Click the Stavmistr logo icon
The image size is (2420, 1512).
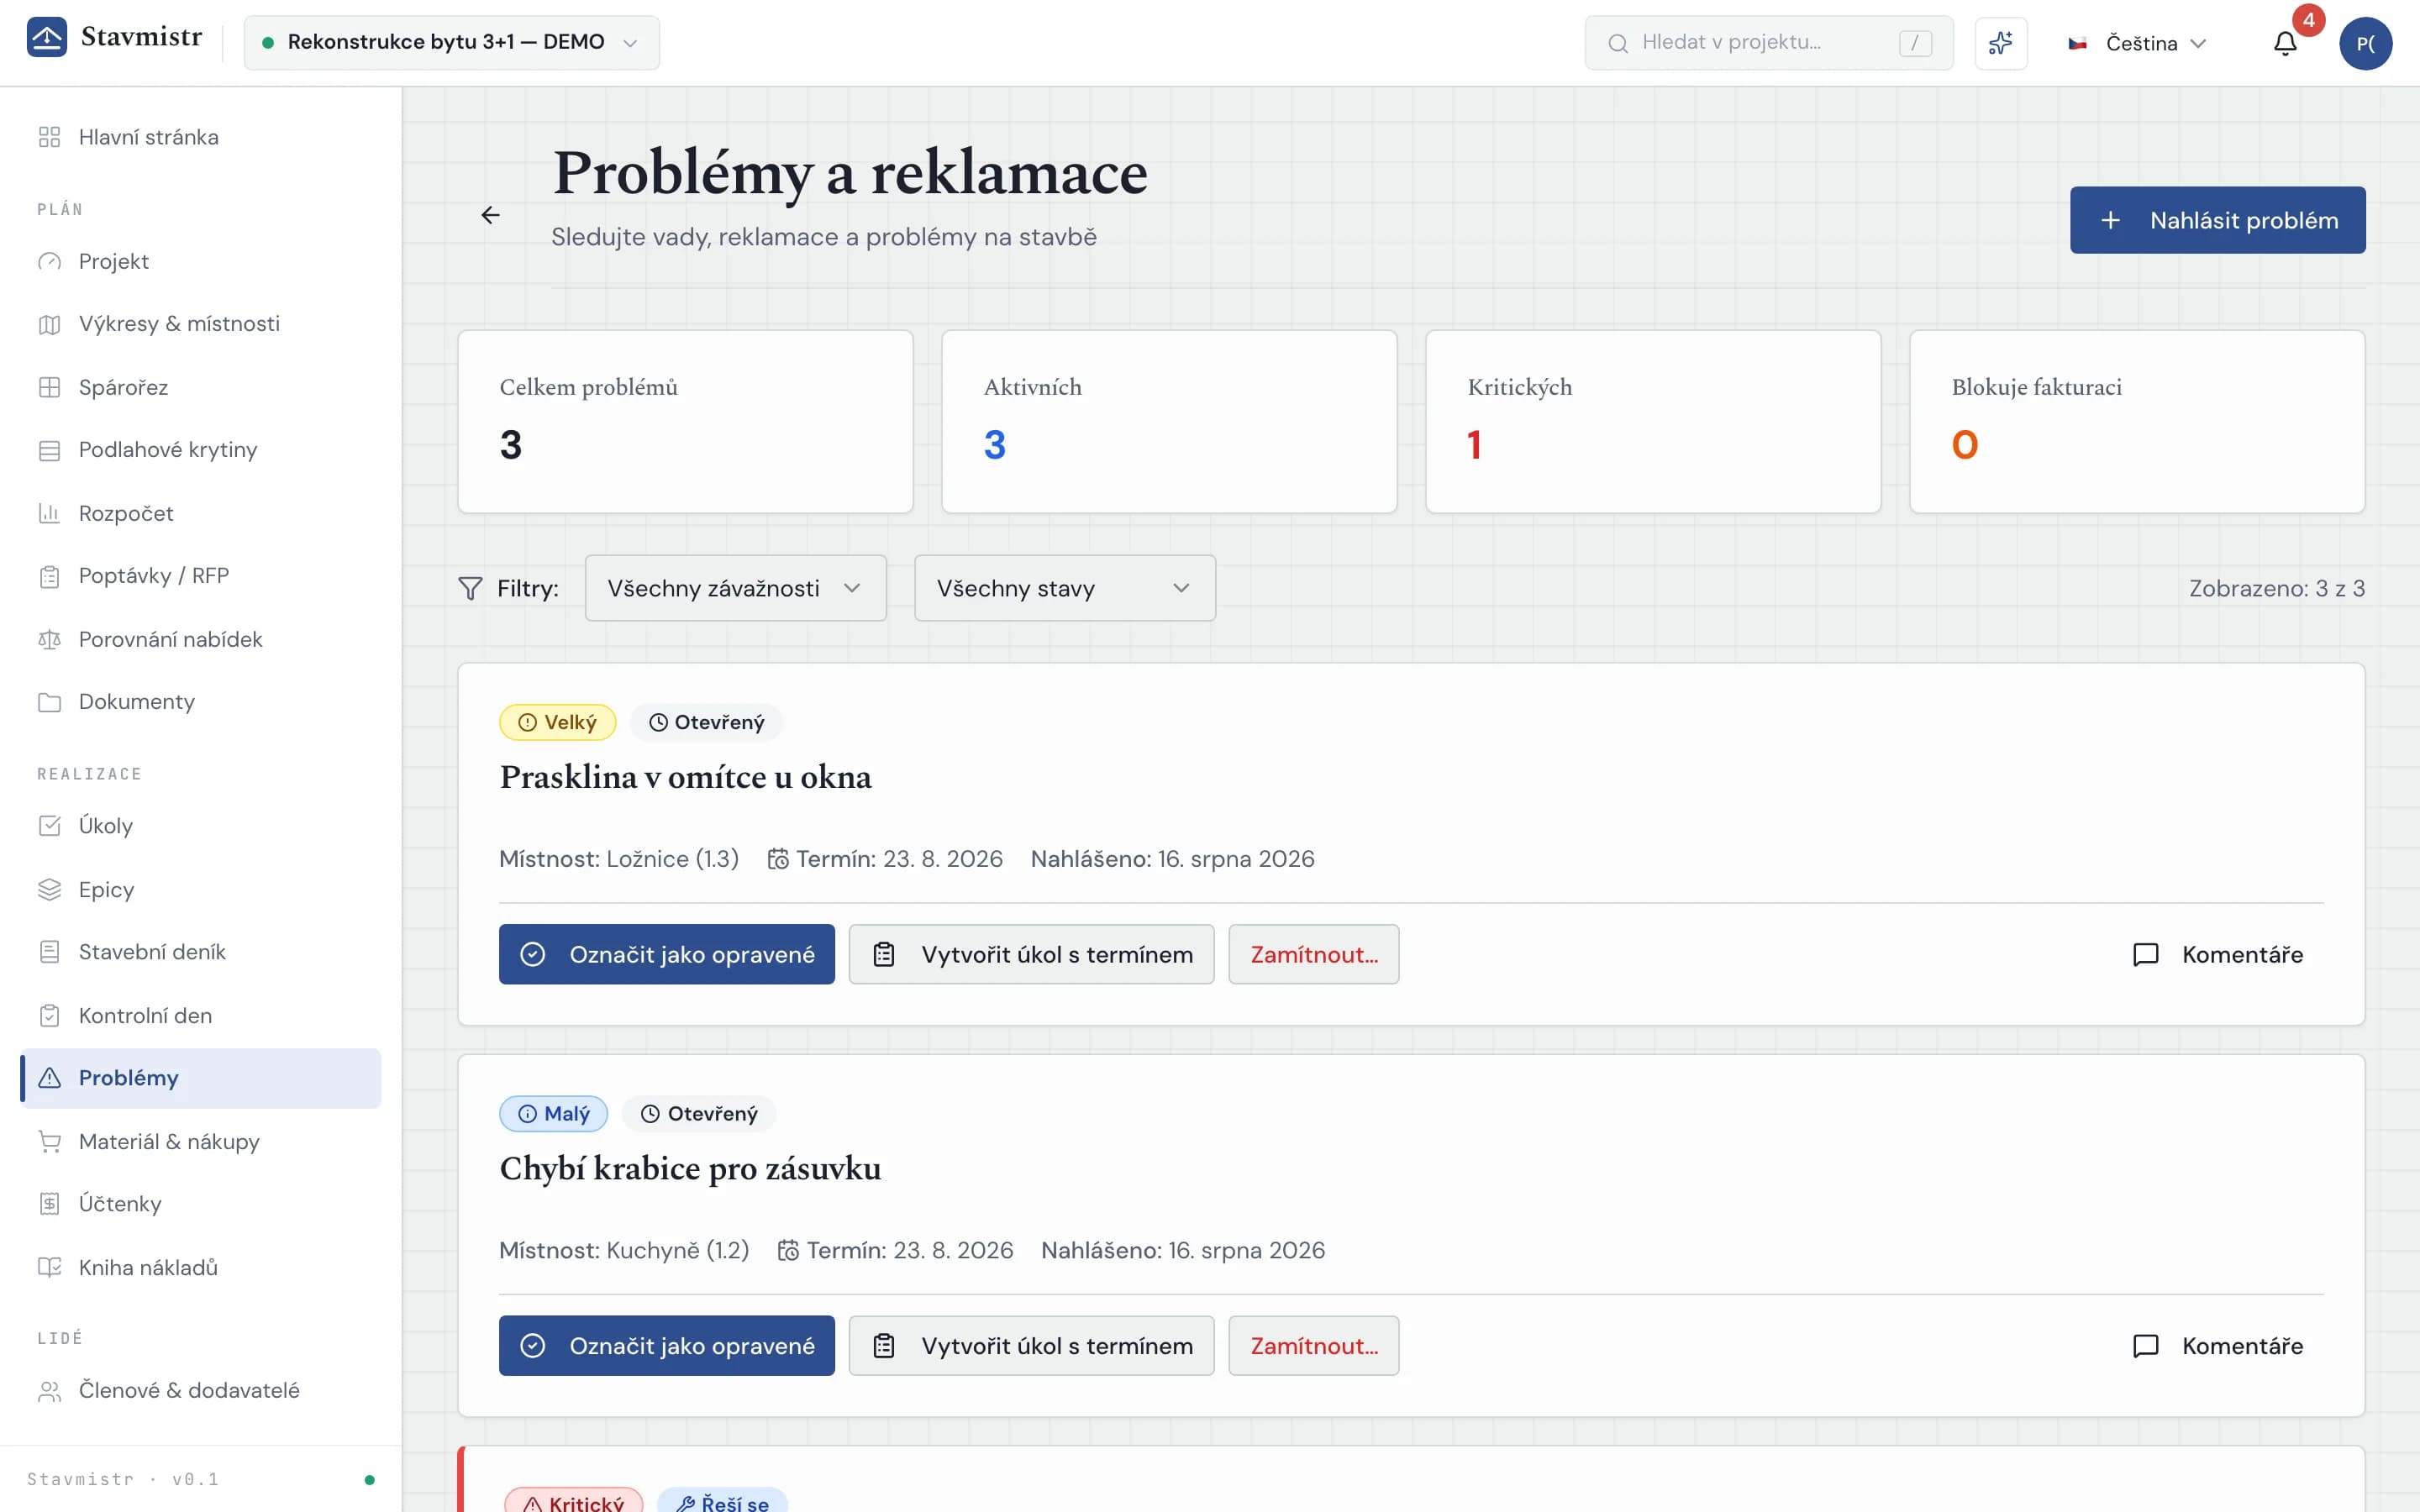pos(46,37)
